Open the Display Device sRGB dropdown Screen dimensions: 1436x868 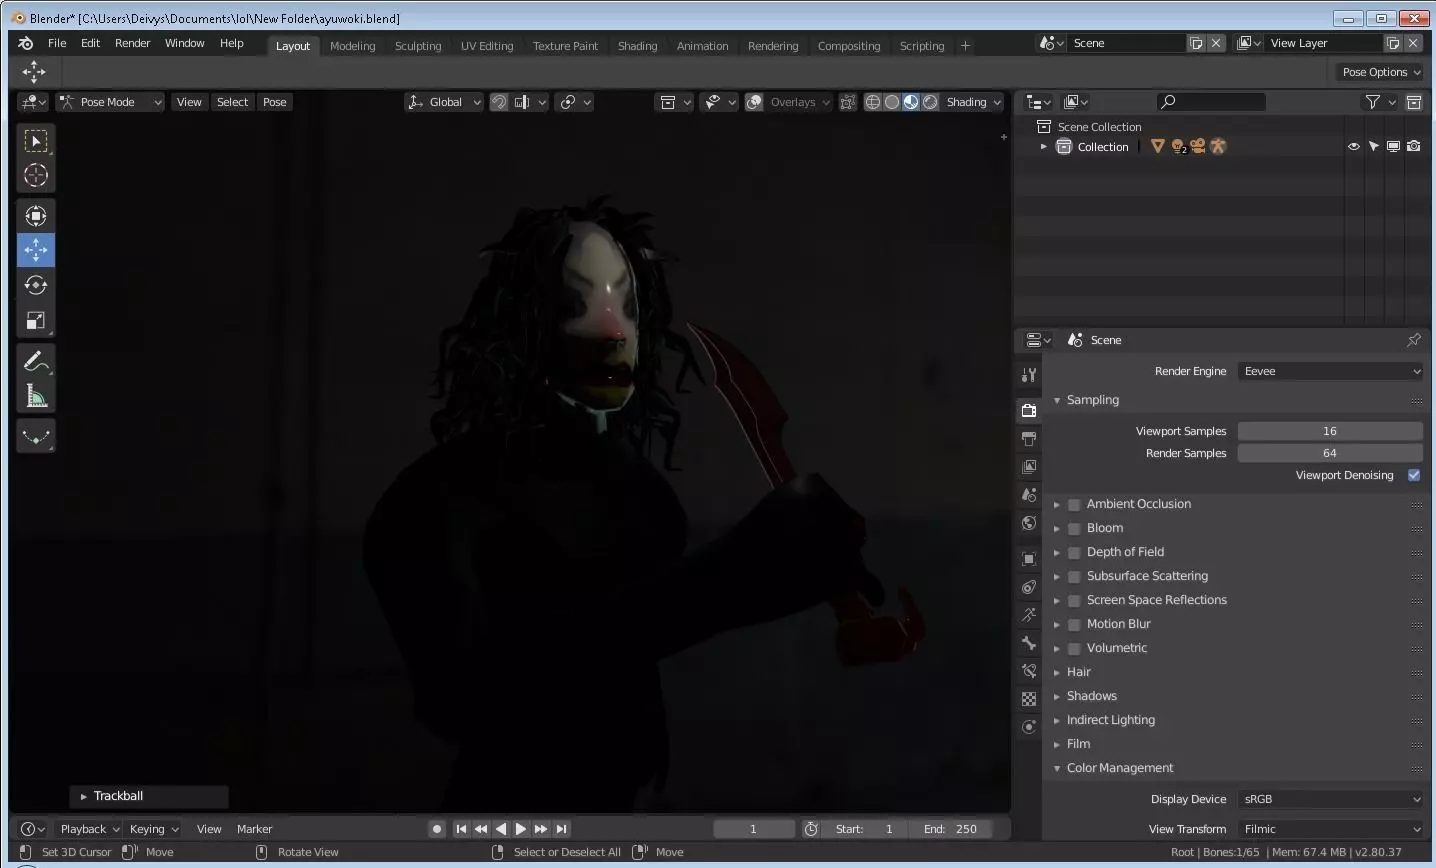point(1330,799)
